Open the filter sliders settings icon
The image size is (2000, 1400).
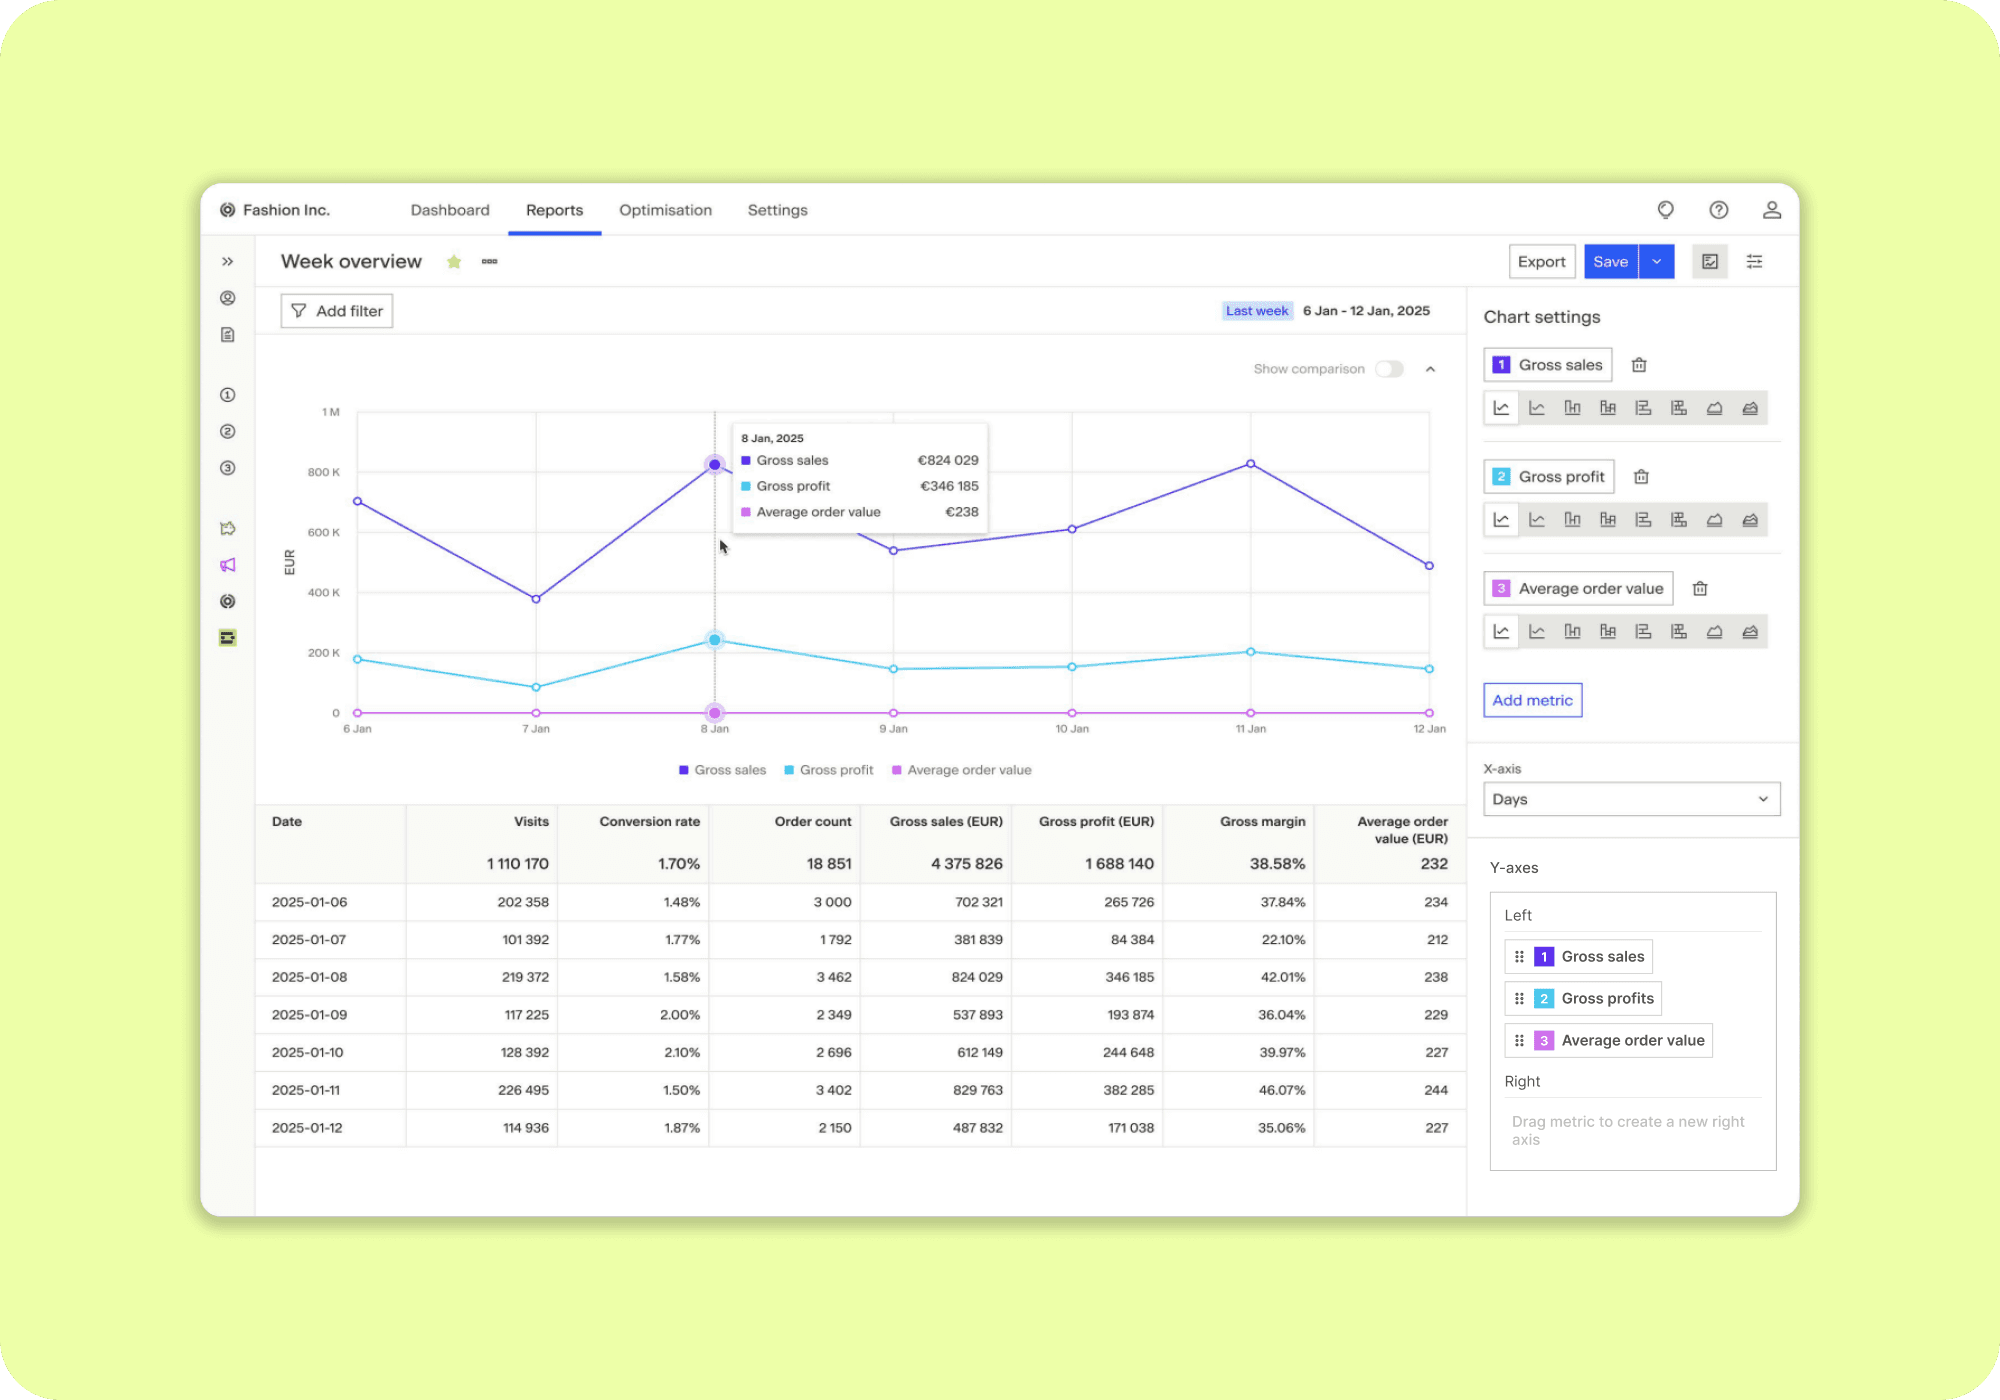tap(1754, 262)
